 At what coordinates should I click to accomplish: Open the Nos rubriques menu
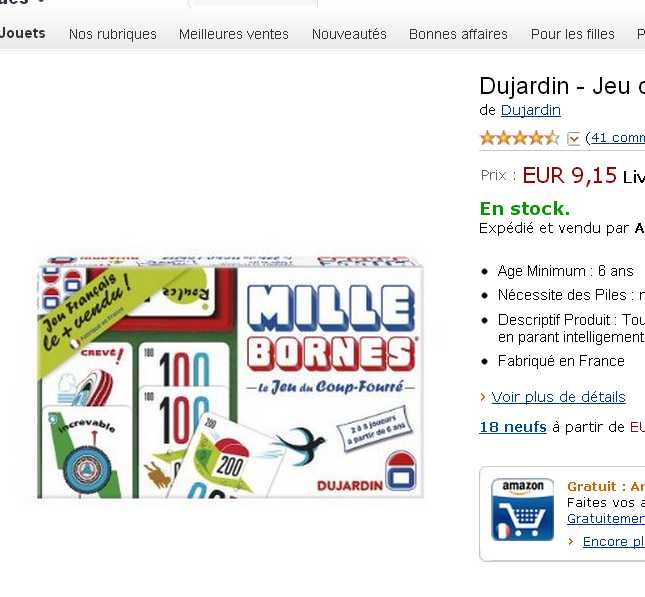[113, 34]
